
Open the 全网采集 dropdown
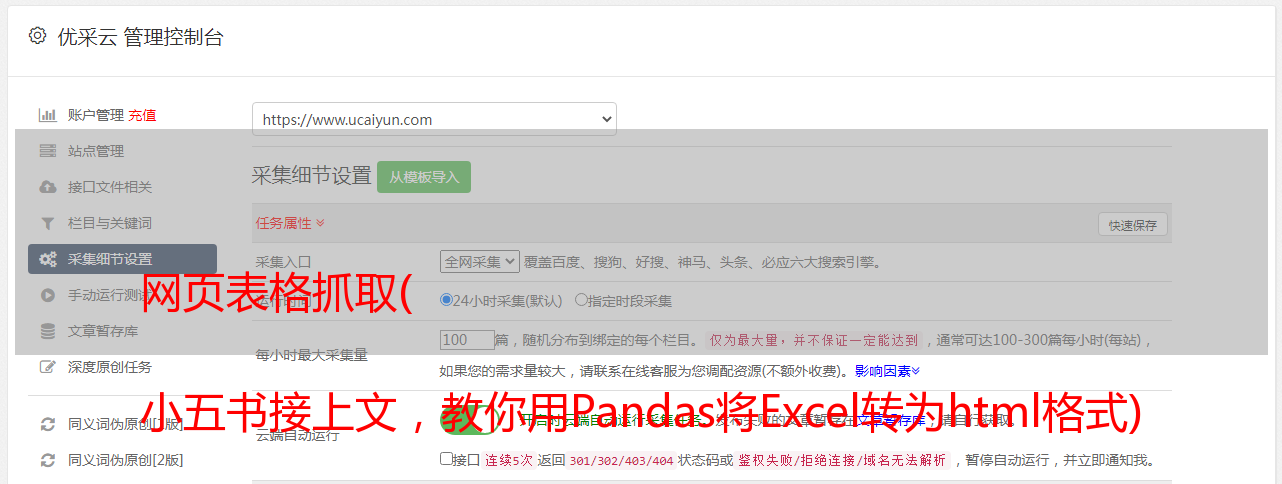[480, 261]
